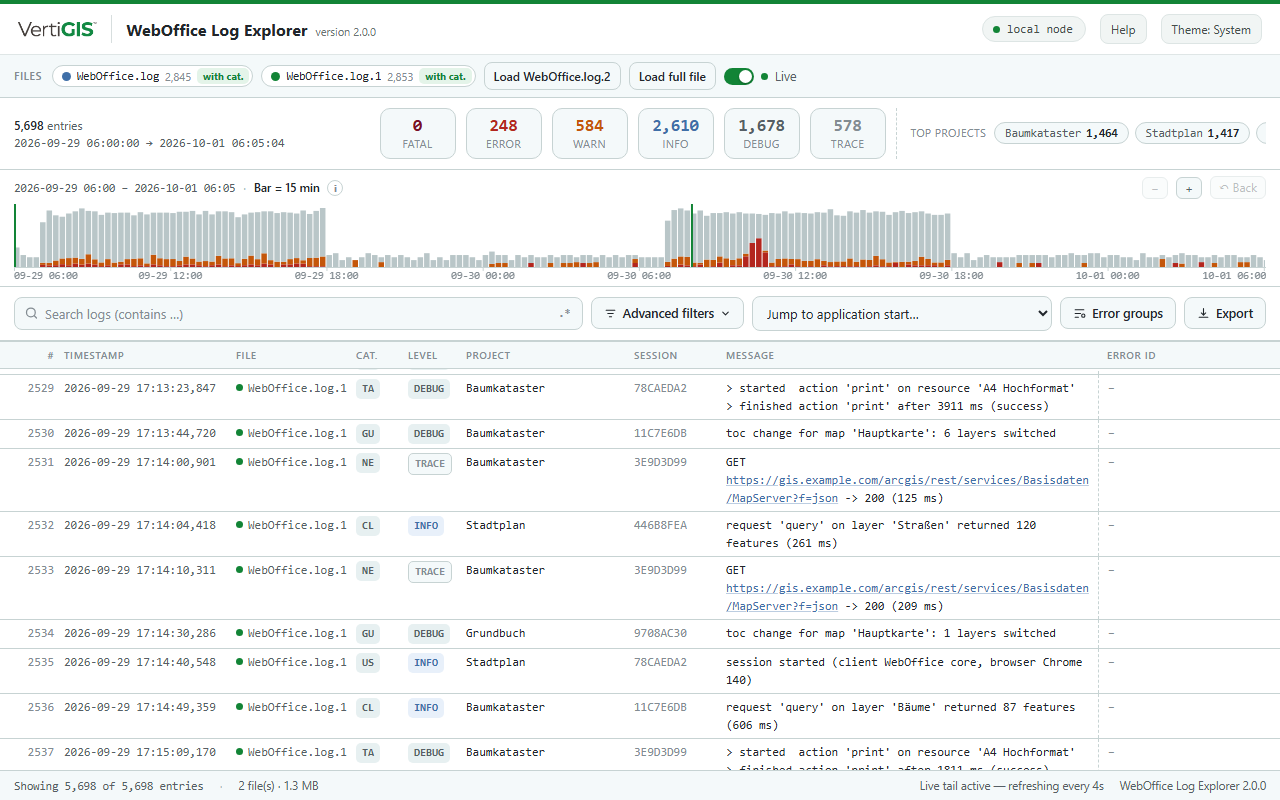1280x800 pixels.
Task: Click the US category badge on row 2535
Action: coord(368,663)
